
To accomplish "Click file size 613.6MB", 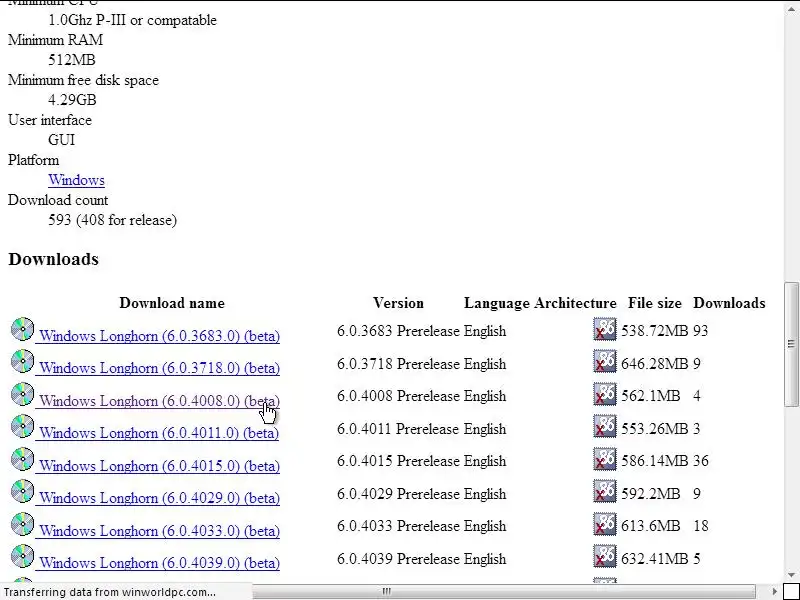I will (x=651, y=526).
